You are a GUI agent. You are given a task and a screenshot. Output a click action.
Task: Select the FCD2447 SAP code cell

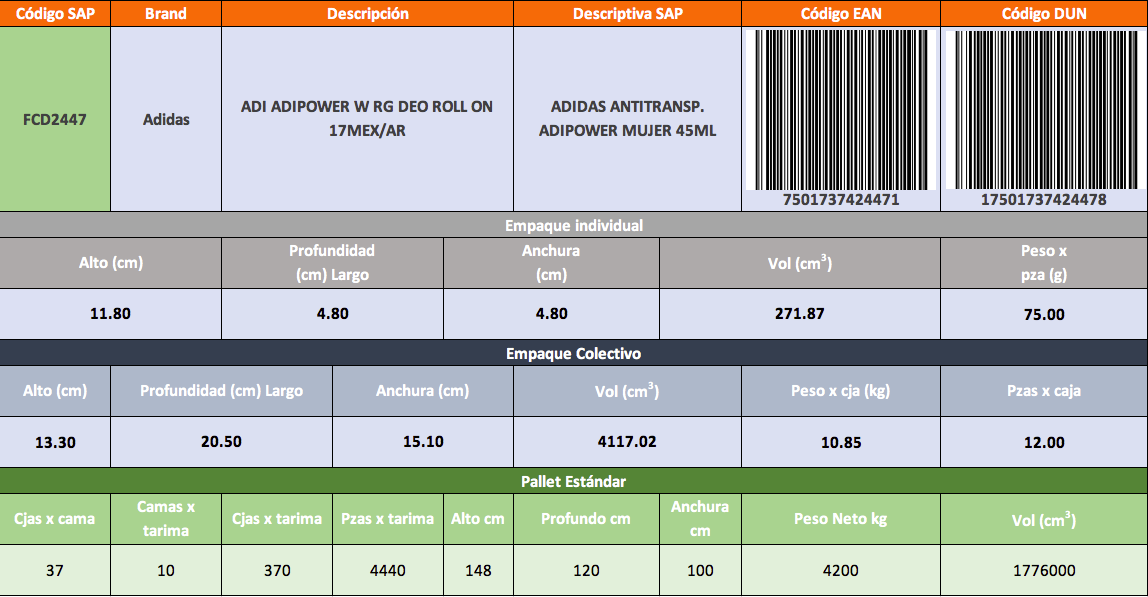click(55, 119)
